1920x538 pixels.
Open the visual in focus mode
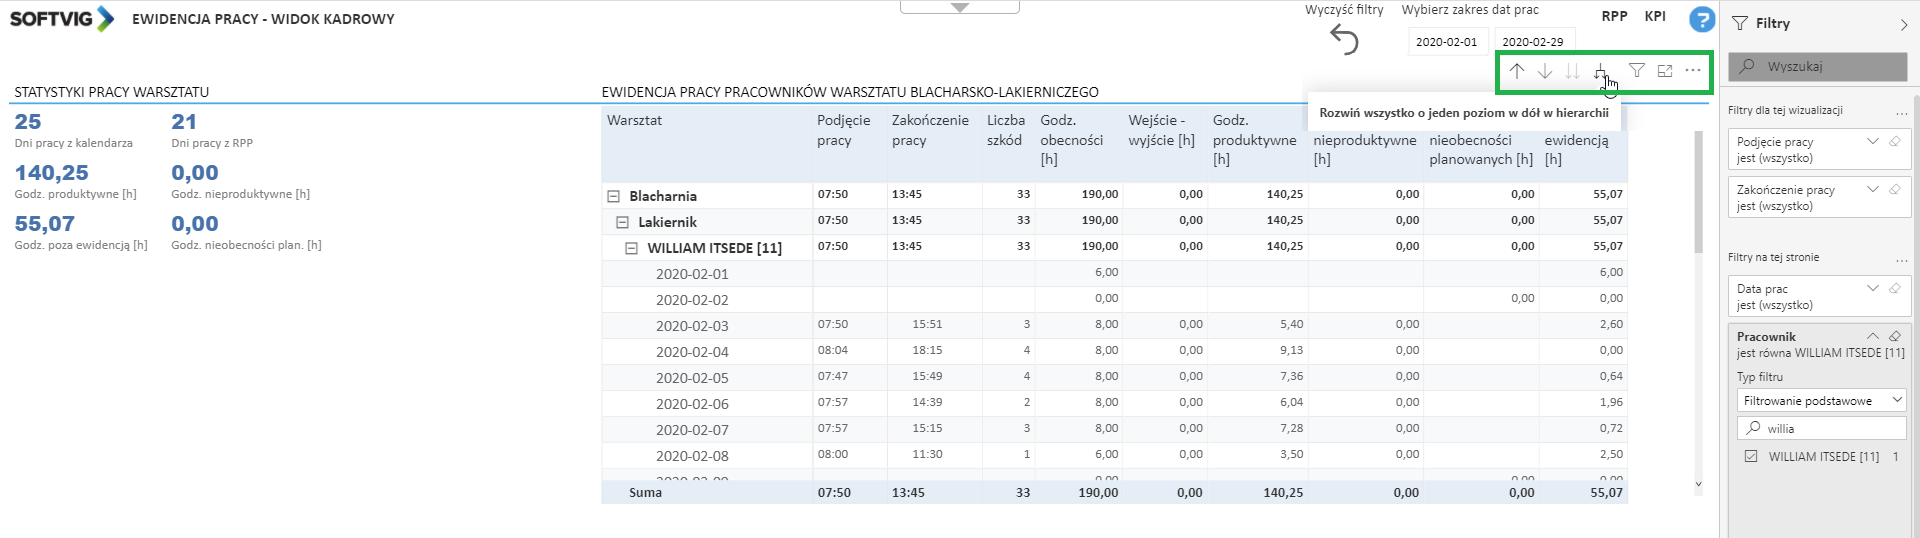point(1665,71)
